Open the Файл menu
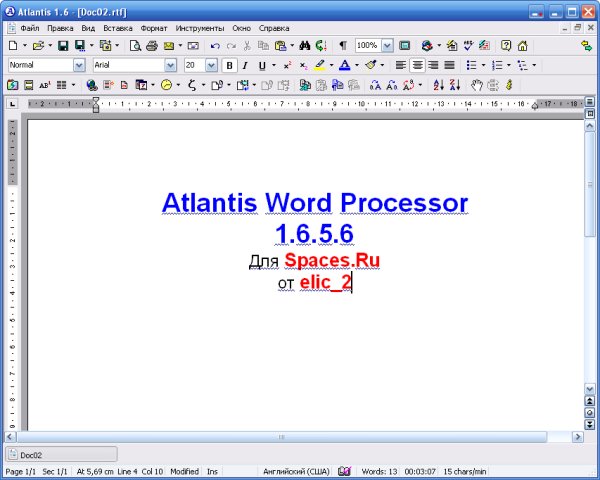This screenshot has height=480, width=600. click(x=30, y=28)
